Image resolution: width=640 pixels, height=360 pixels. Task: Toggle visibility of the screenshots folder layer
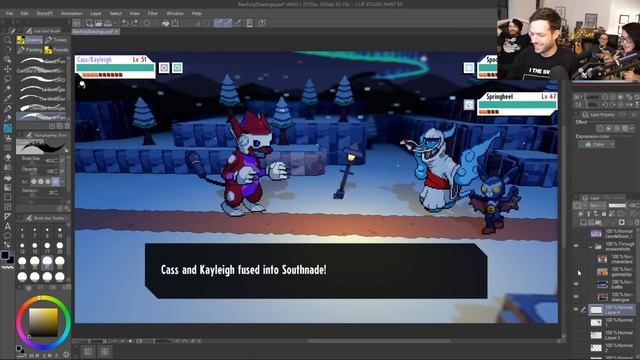click(x=576, y=246)
